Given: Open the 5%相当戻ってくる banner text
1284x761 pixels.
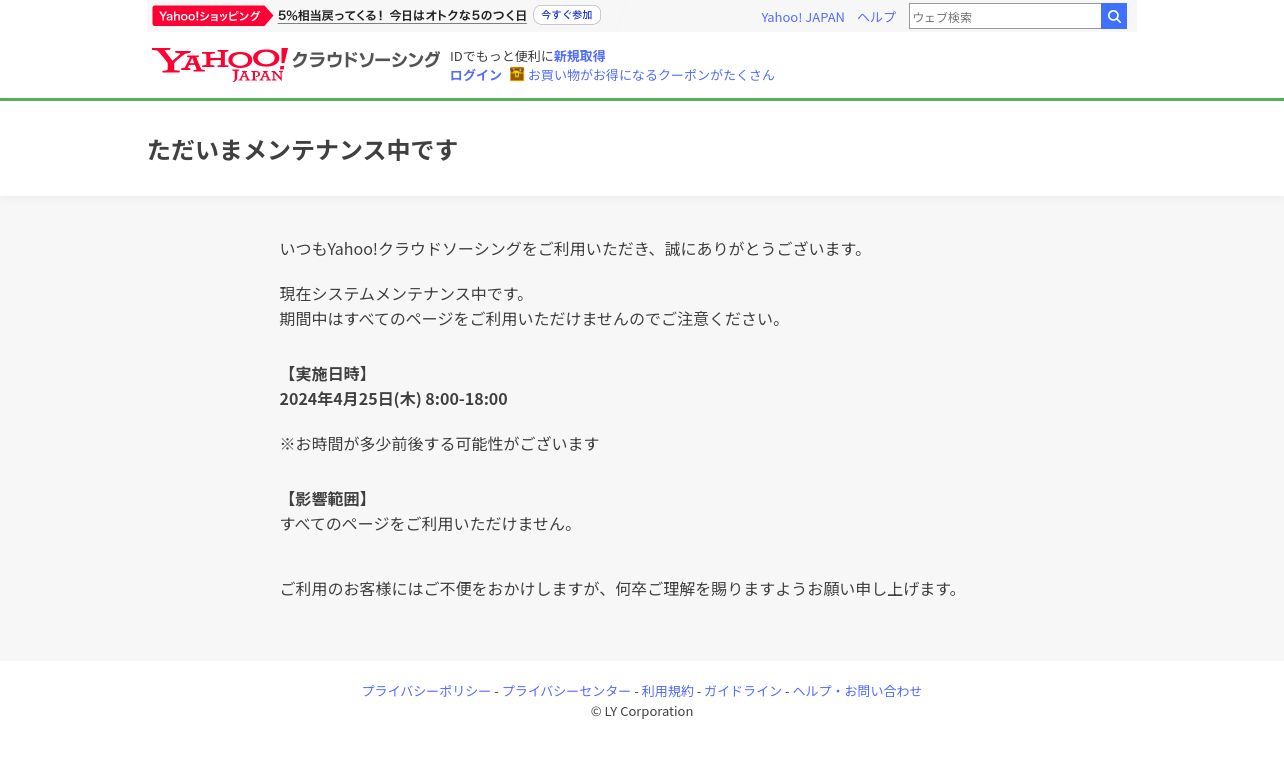Looking at the screenshot, I should point(402,16).
